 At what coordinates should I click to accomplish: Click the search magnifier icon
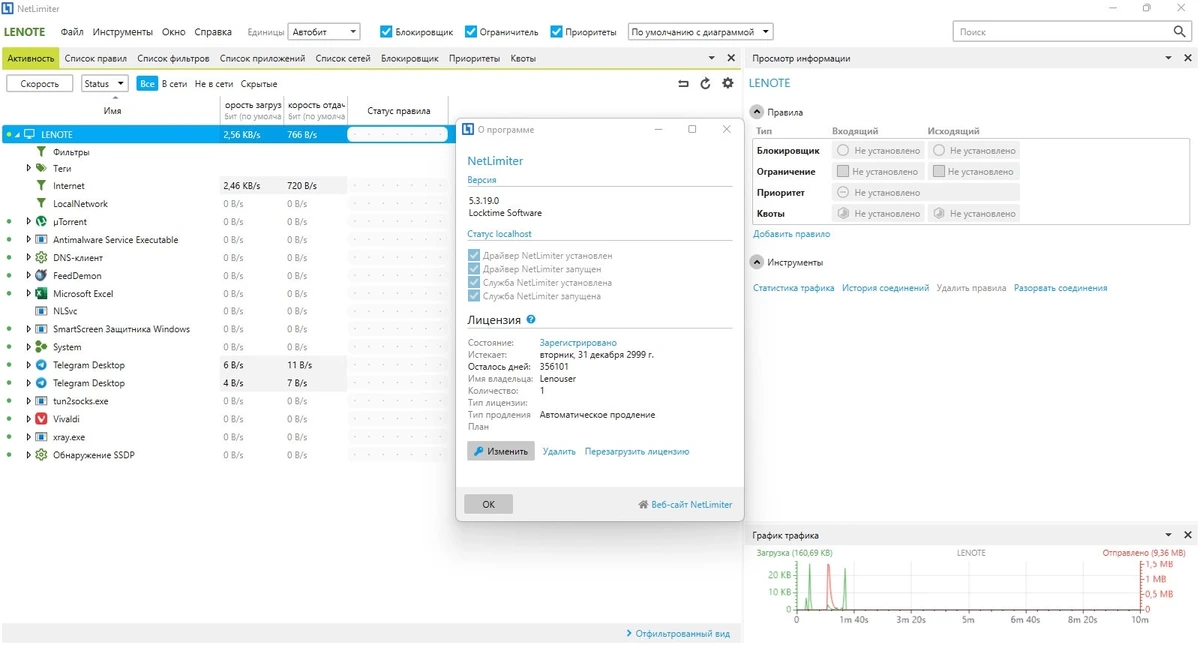(1180, 32)
